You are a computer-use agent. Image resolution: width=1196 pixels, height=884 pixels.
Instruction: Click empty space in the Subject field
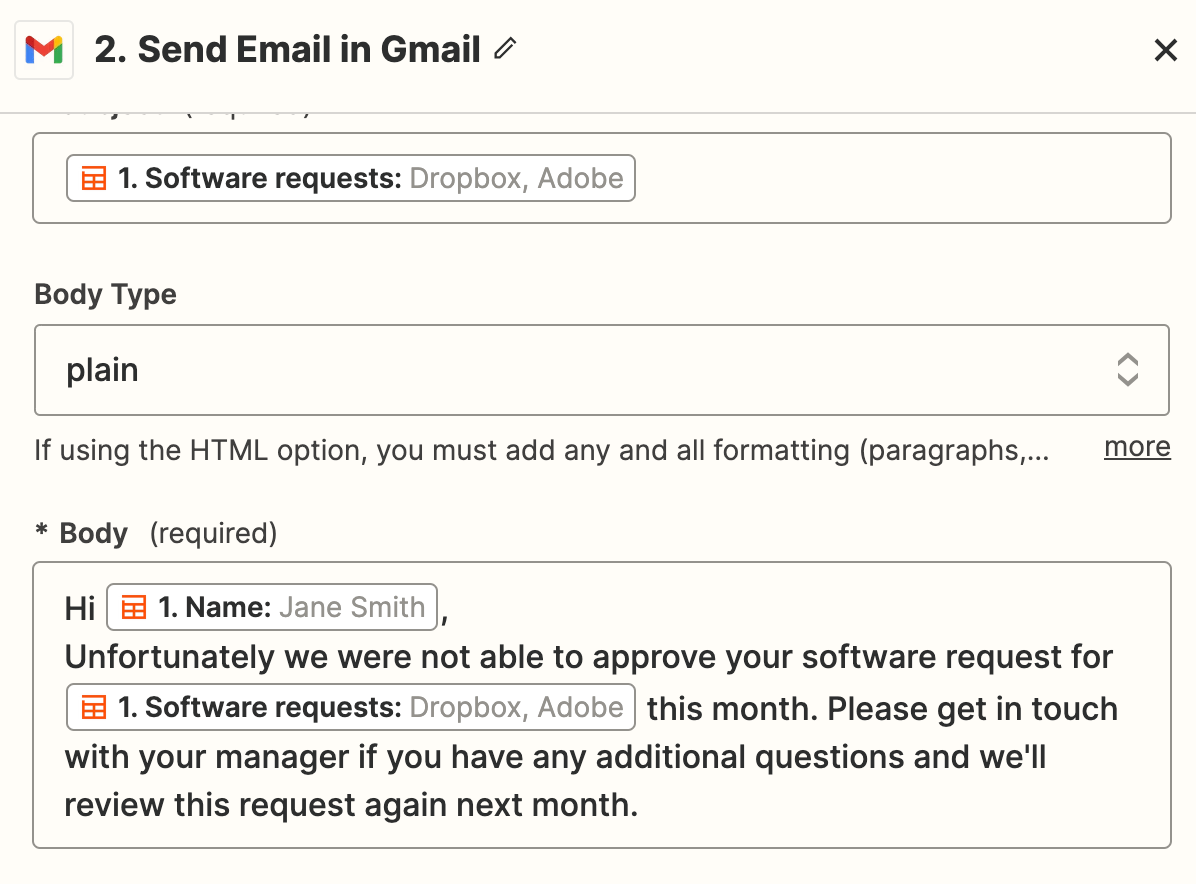(x=900, y=179)
